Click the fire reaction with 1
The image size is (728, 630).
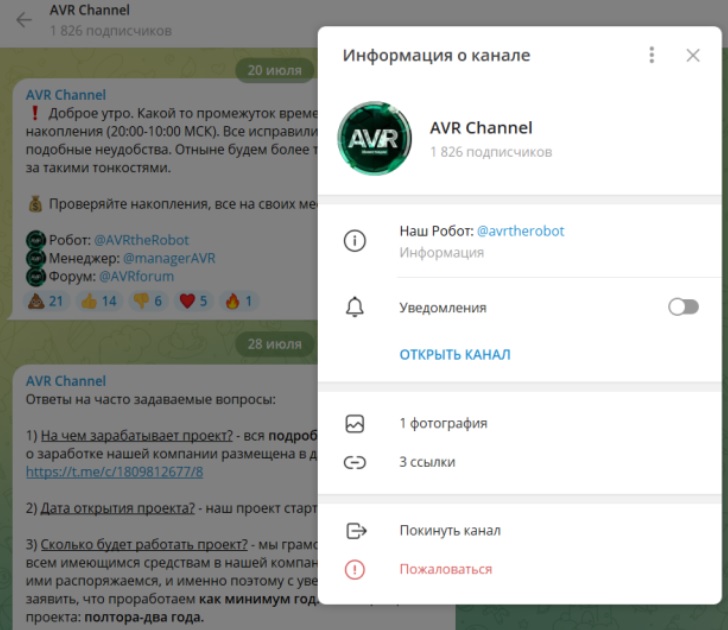(x=239, y=301)
